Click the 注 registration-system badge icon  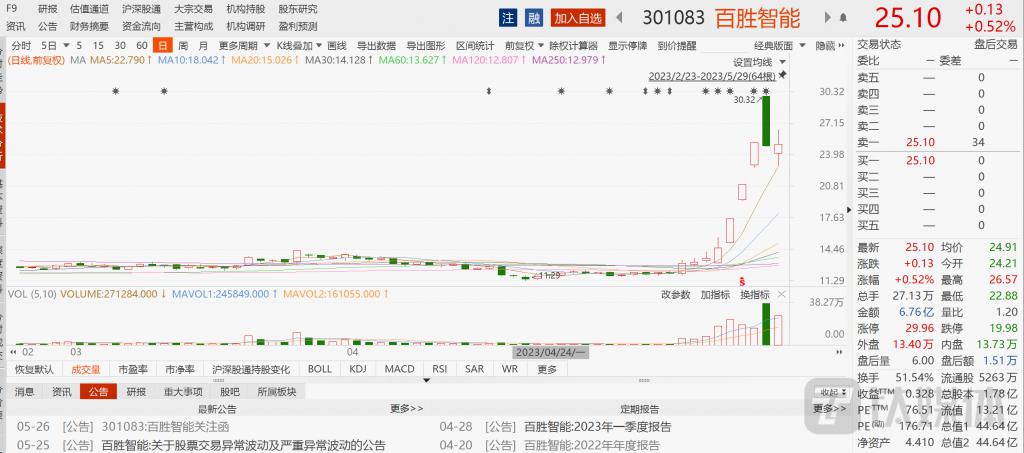pos(508,18)
